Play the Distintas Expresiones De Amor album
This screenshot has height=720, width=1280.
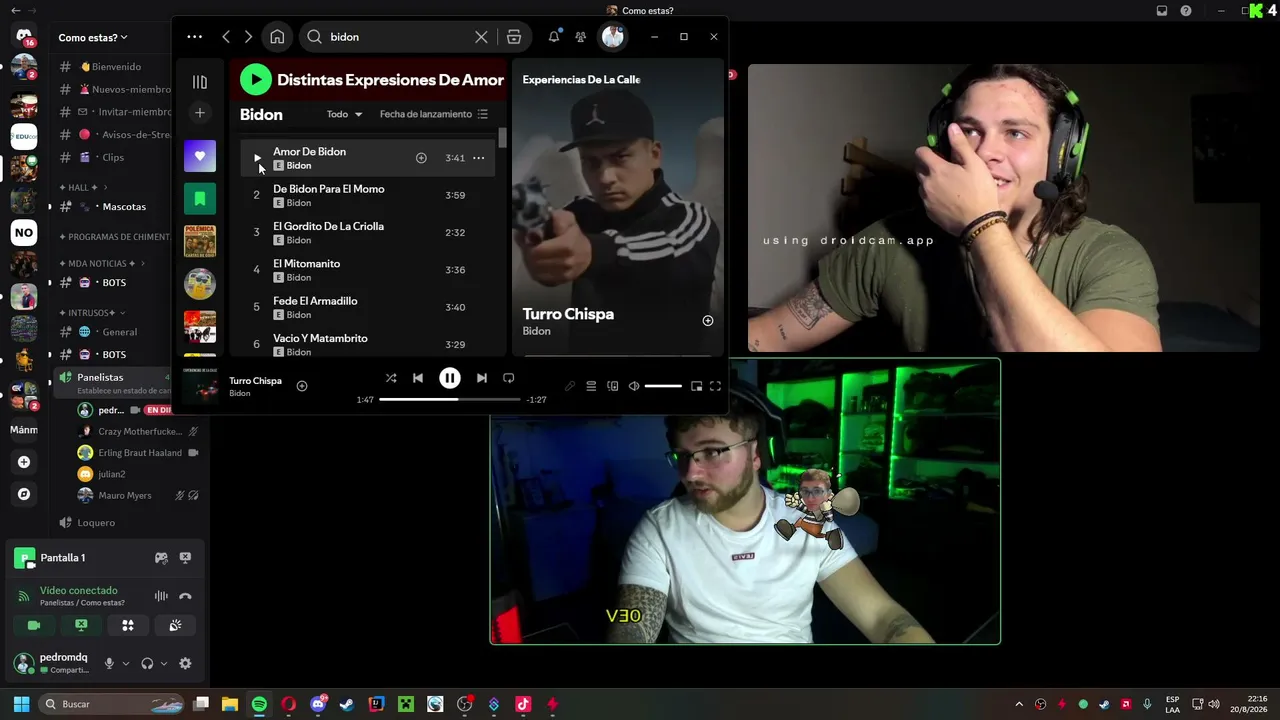pyautogui.click(x=255, y=80)
